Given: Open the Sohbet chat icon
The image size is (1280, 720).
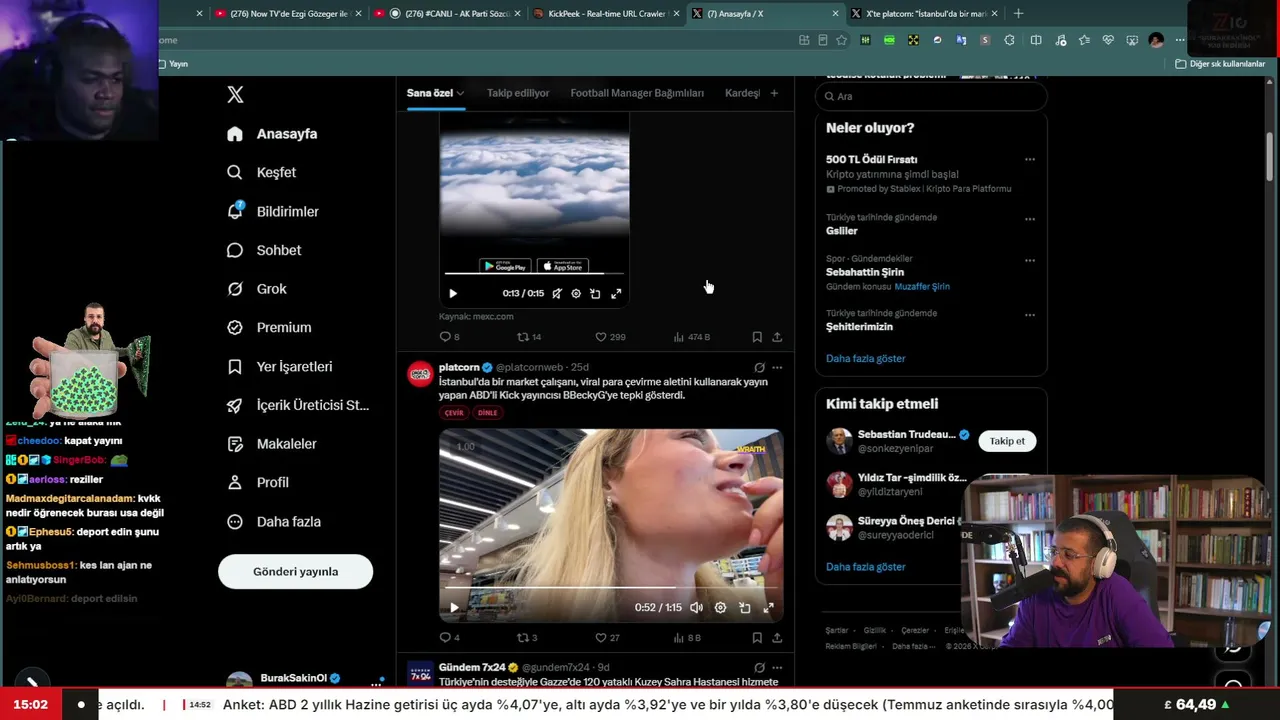Looking at the screenshot, I should pos(235,250).
